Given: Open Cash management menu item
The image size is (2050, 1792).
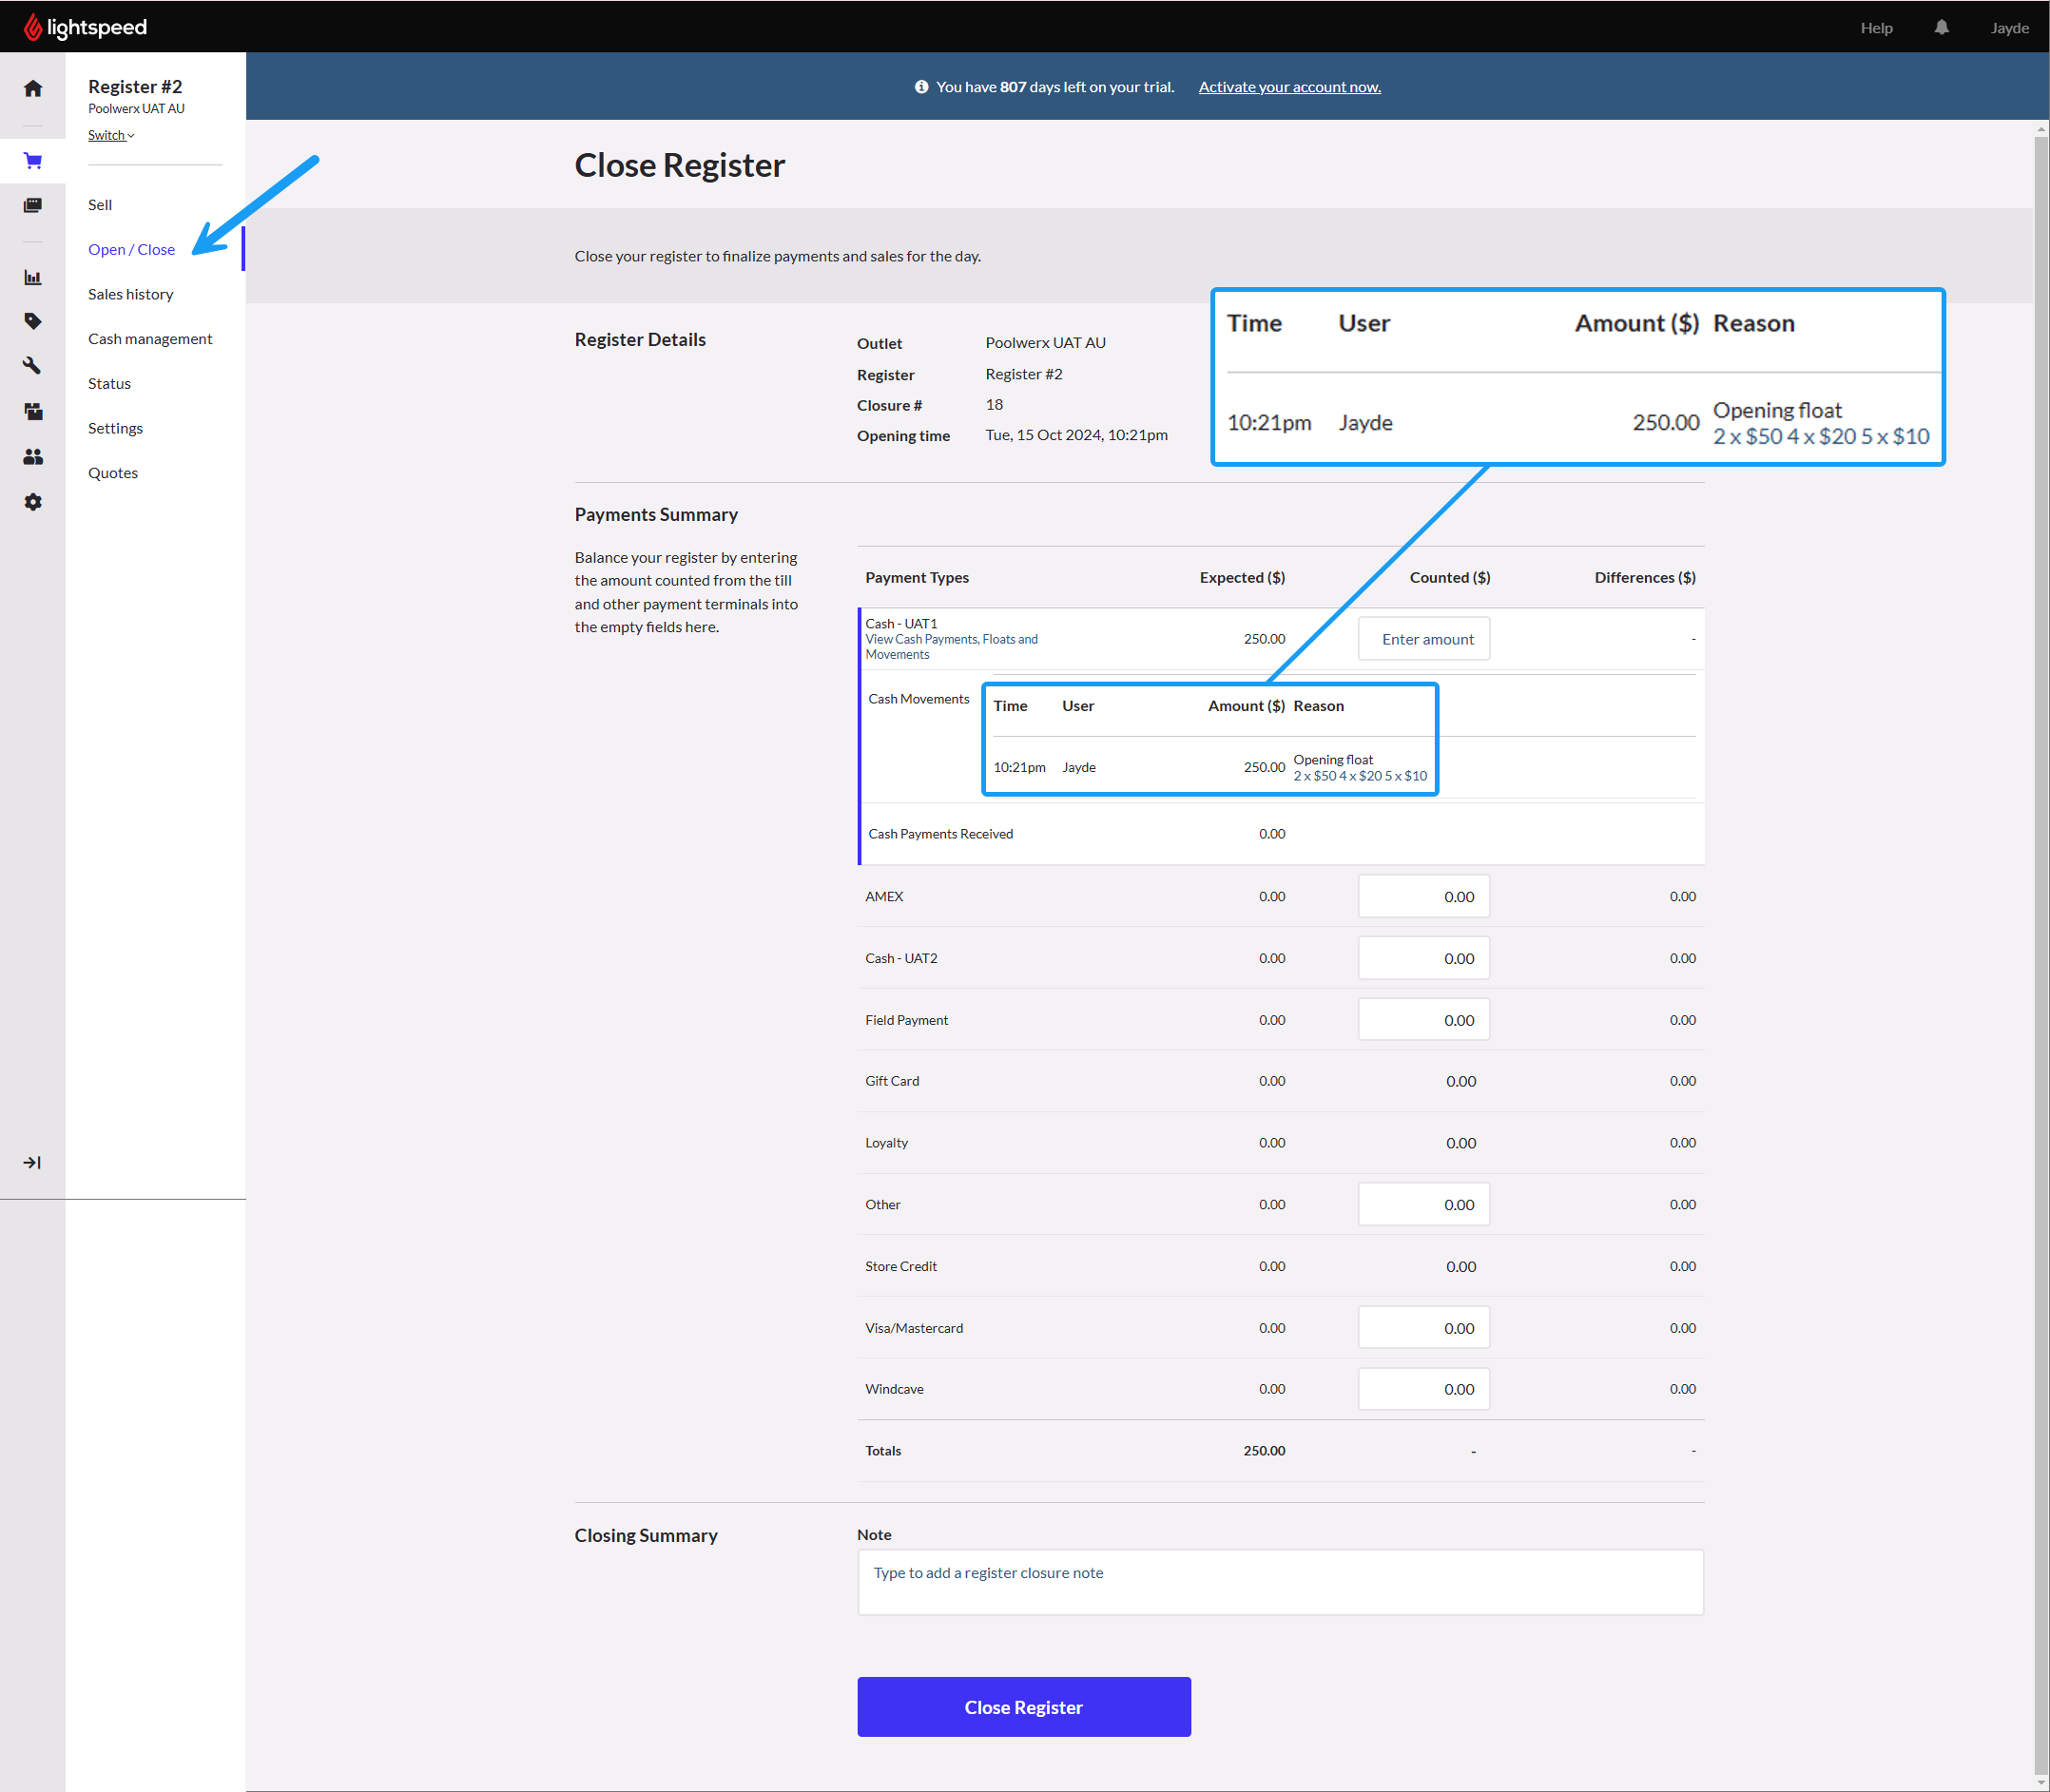Looking at the screenshot, I should tap(149, 339).
